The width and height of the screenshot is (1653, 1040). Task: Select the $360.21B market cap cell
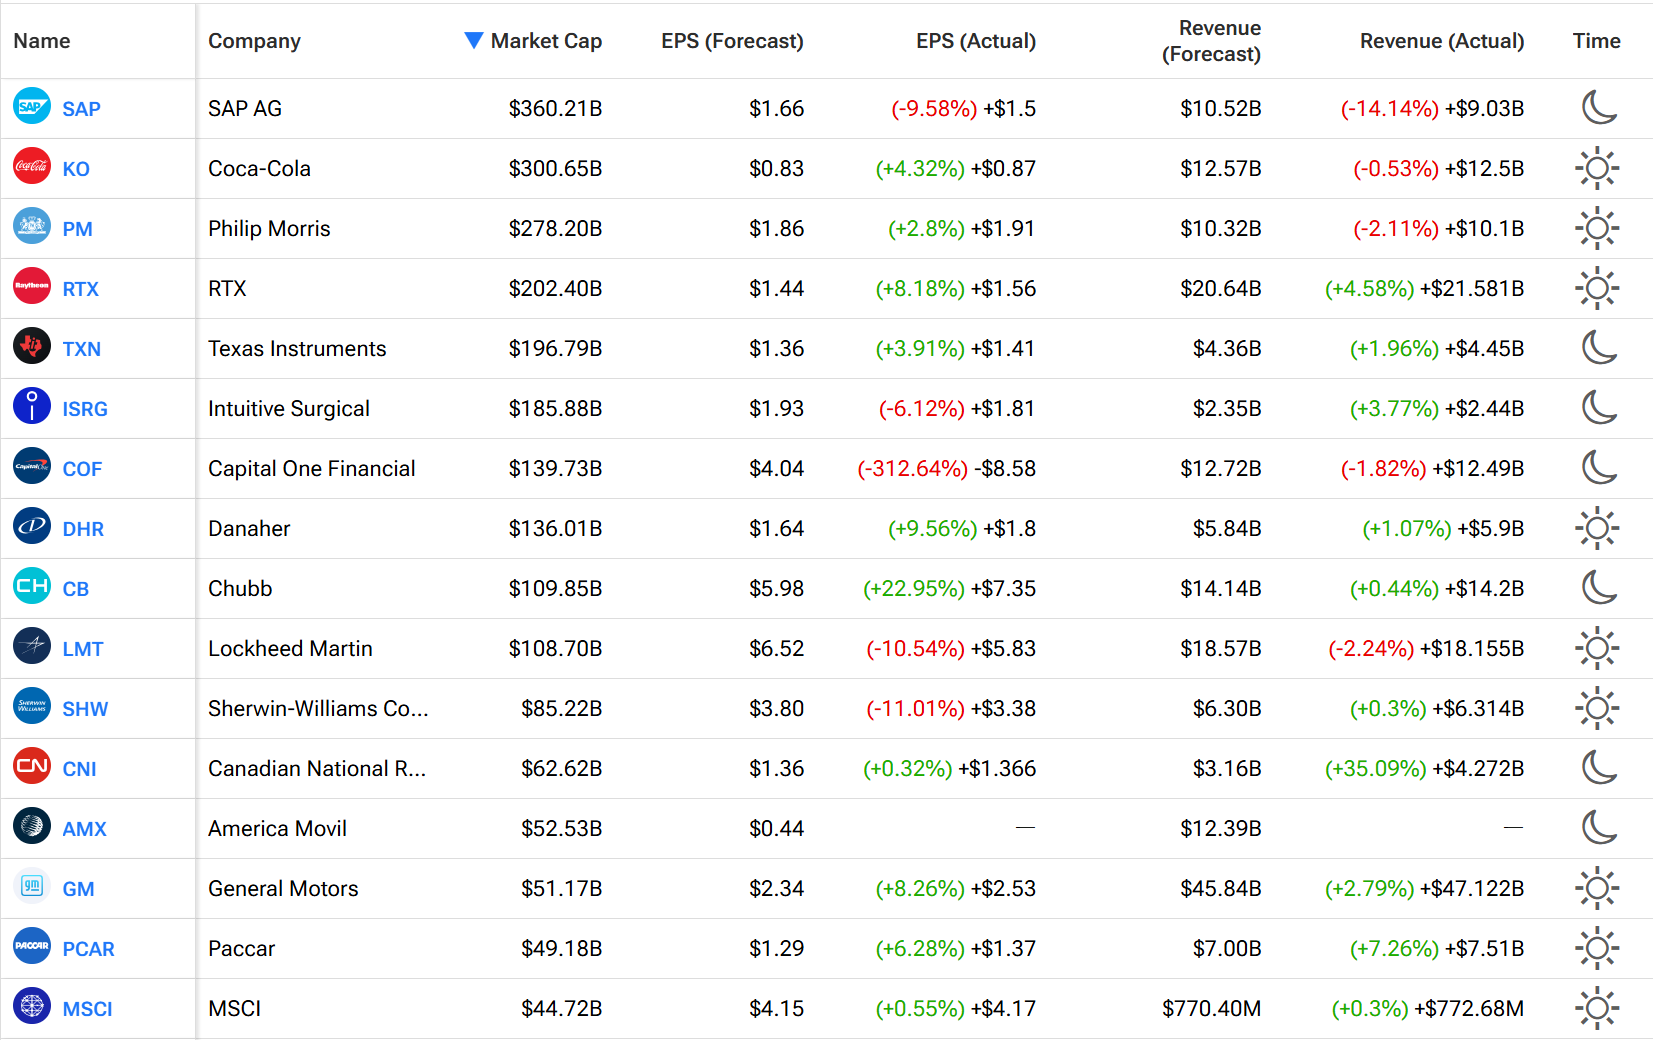(555, 108)
